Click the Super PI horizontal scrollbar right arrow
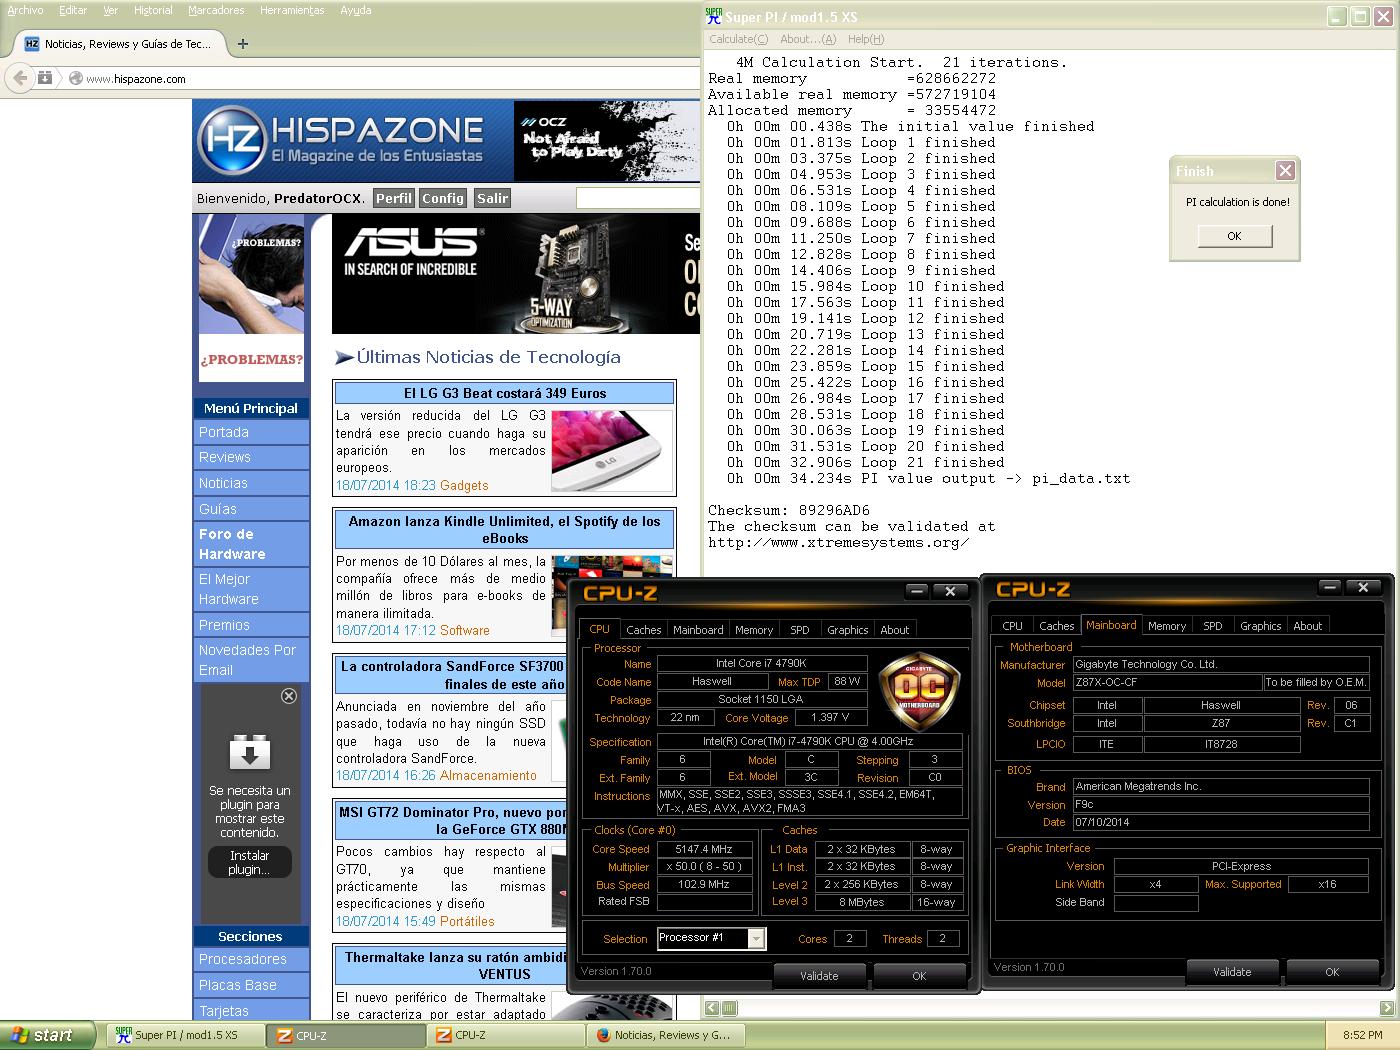The width and height of the screenshot is (1400, 1050). [x=1387, y=1008]
